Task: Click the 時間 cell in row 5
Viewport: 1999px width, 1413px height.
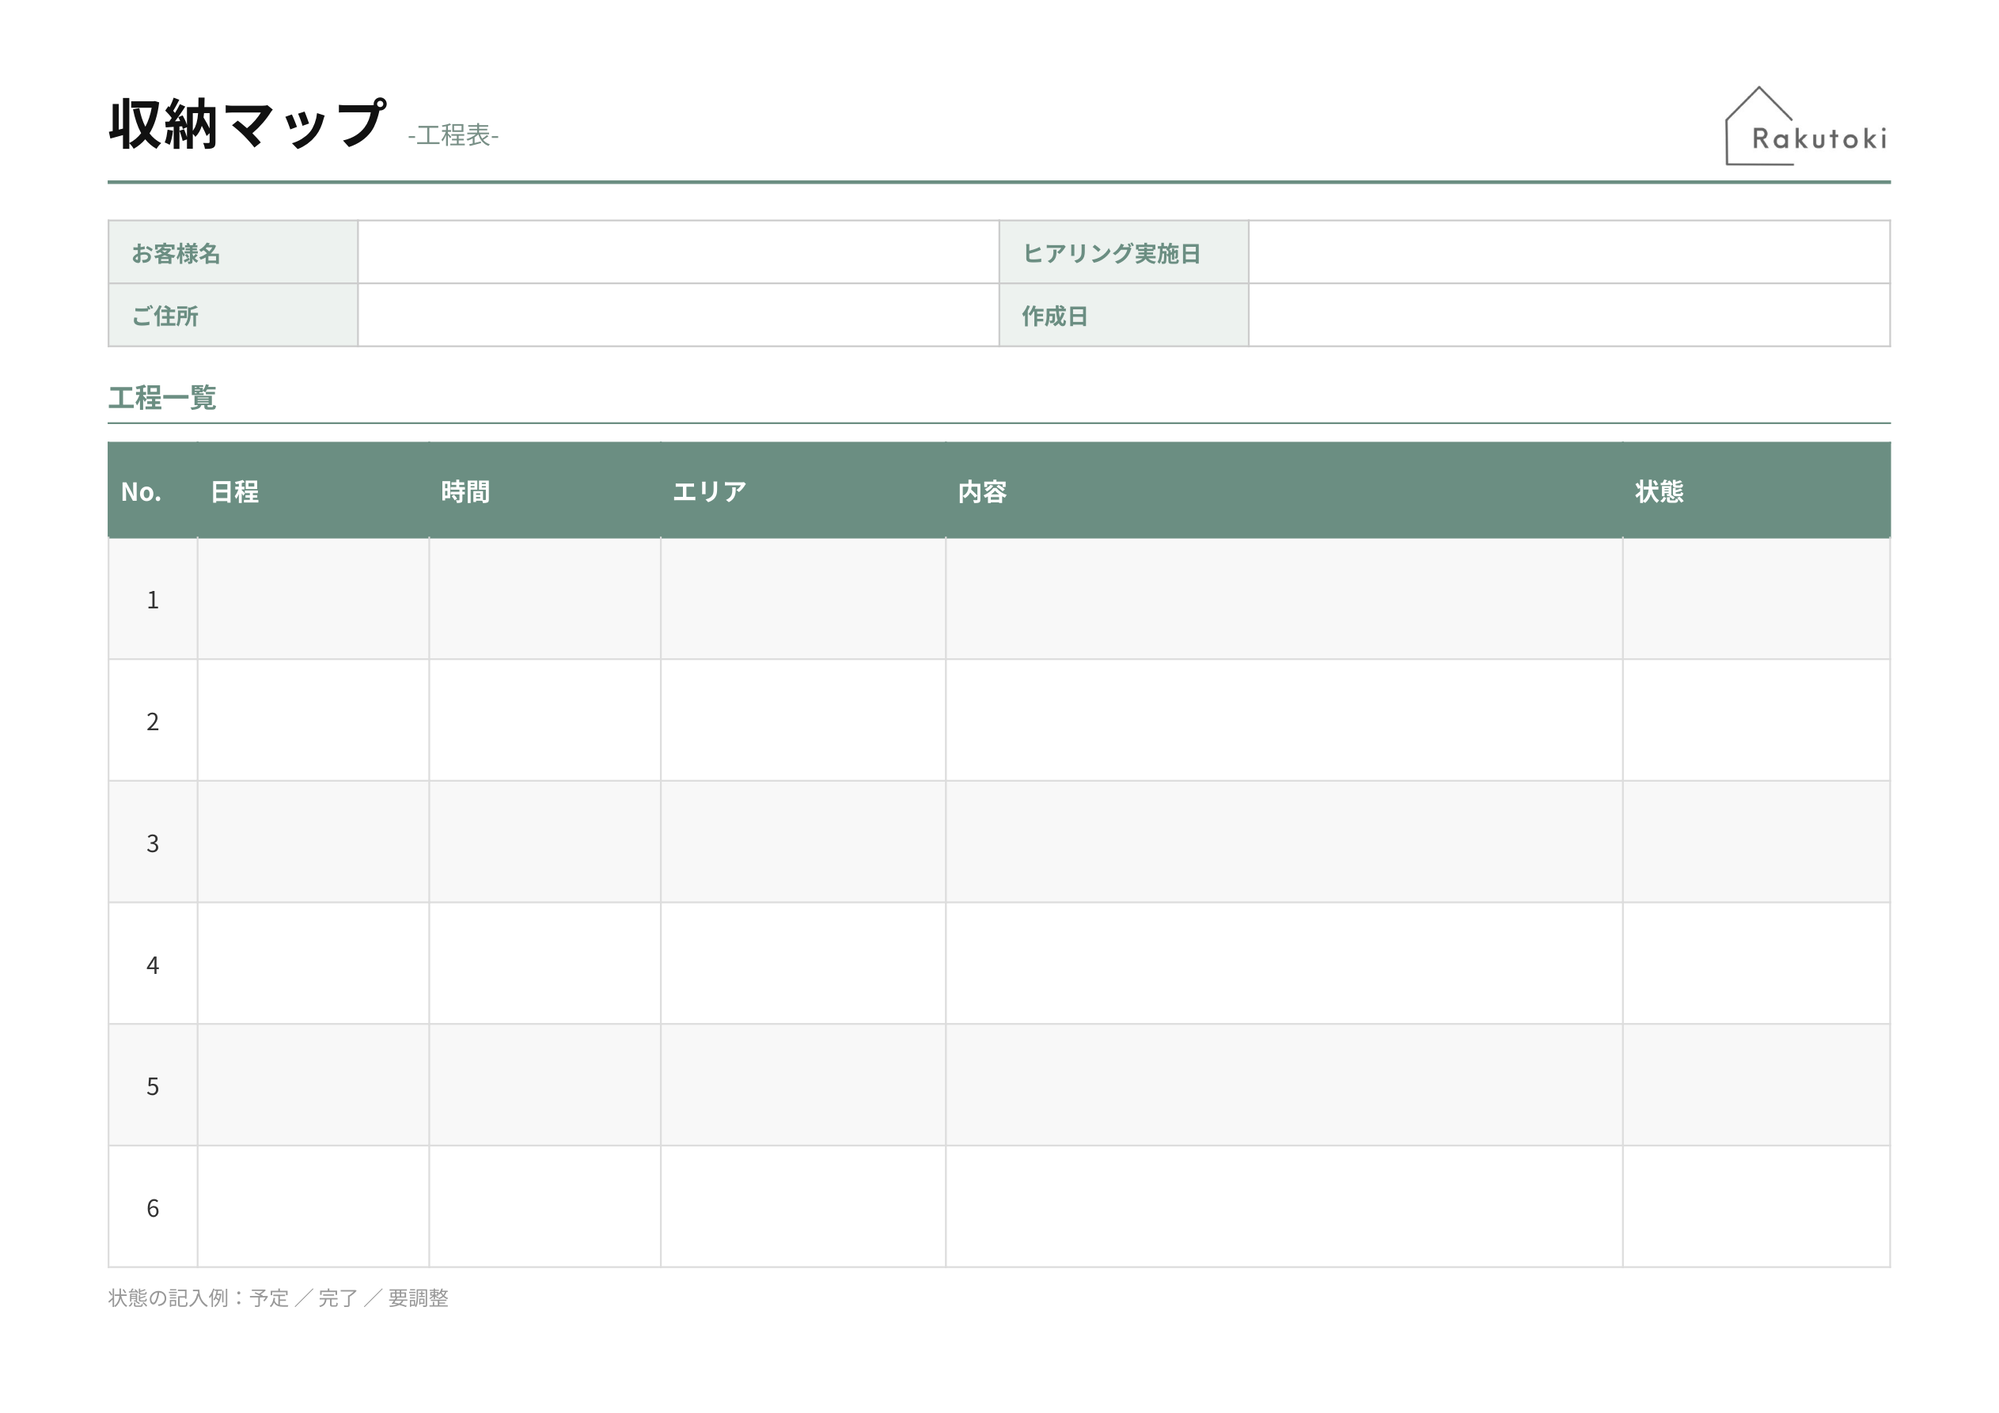Action: 545,1085
